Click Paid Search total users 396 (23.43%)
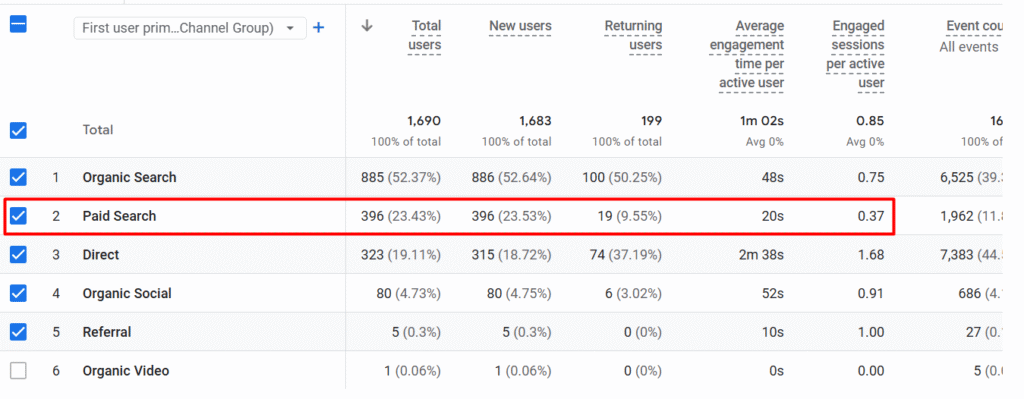This screenshot has width=1024, height=399. point(401,216)
